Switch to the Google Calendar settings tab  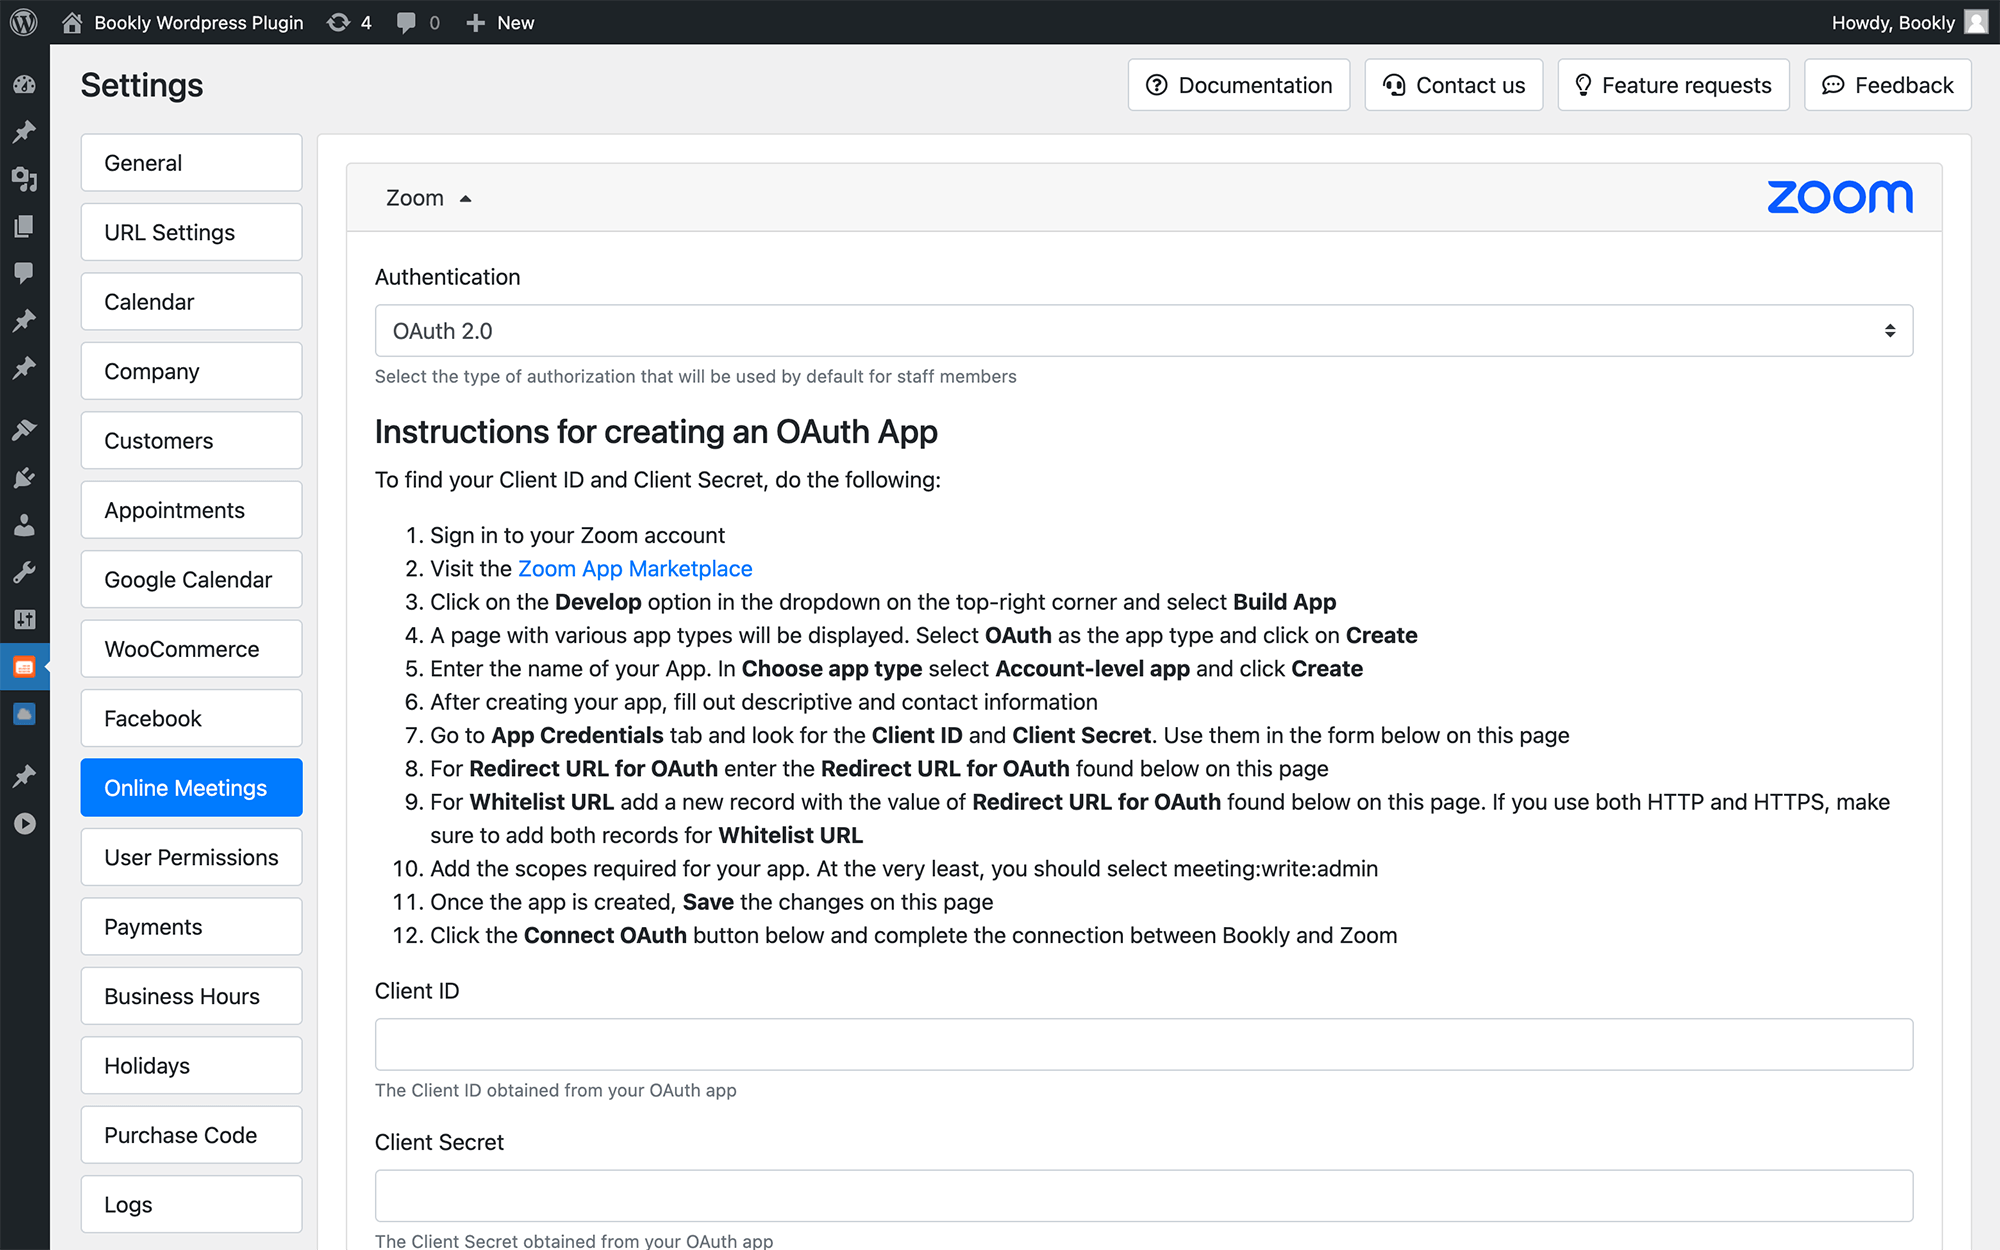pyautogui.click(x=191, y=579)
